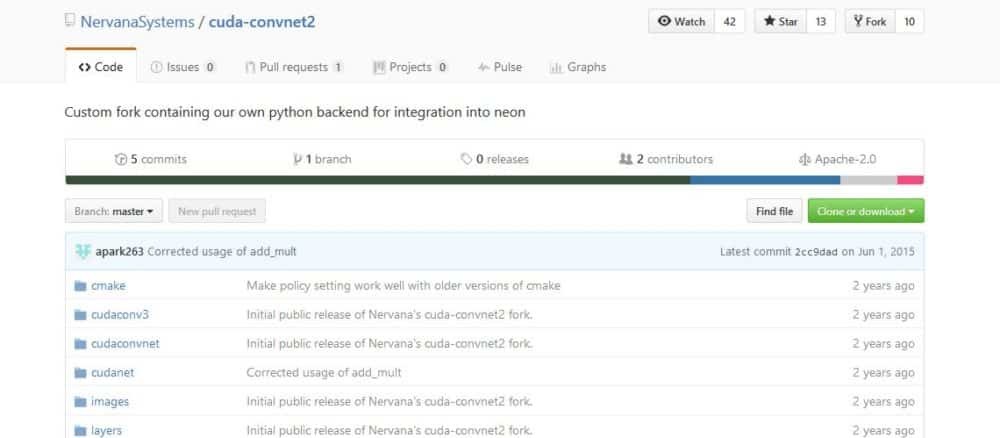1000x438 pixels.
Task: Click apark263's avatar thumbnail
Action: [82, 251]
